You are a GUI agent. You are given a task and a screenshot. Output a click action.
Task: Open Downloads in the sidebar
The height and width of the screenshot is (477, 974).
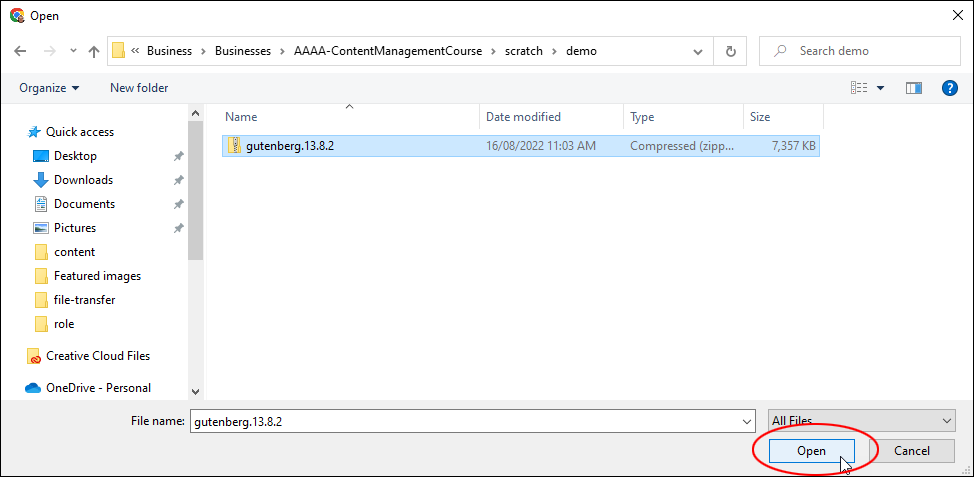pos(83,179)
